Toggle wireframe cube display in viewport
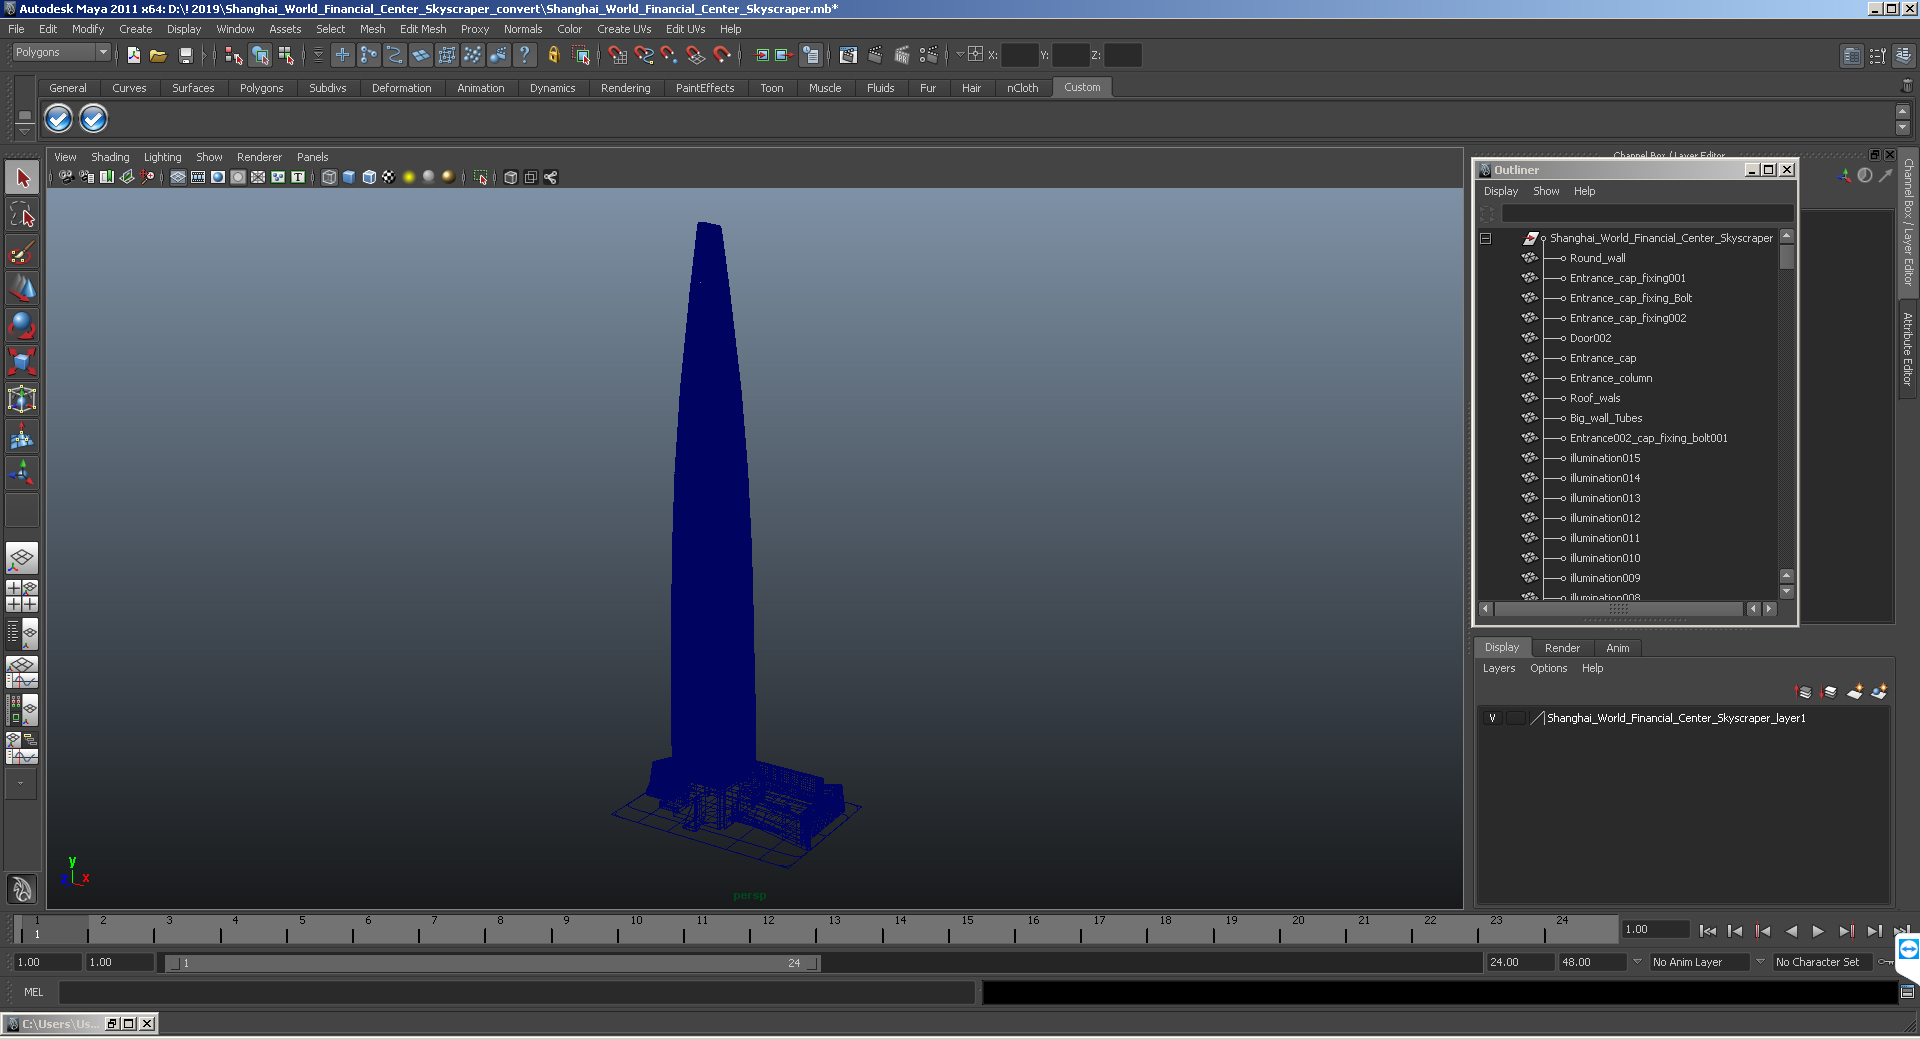Image resolution: width=1920 pixels, height=1040 pixels. pyautogui.click(x=329, y=177)
